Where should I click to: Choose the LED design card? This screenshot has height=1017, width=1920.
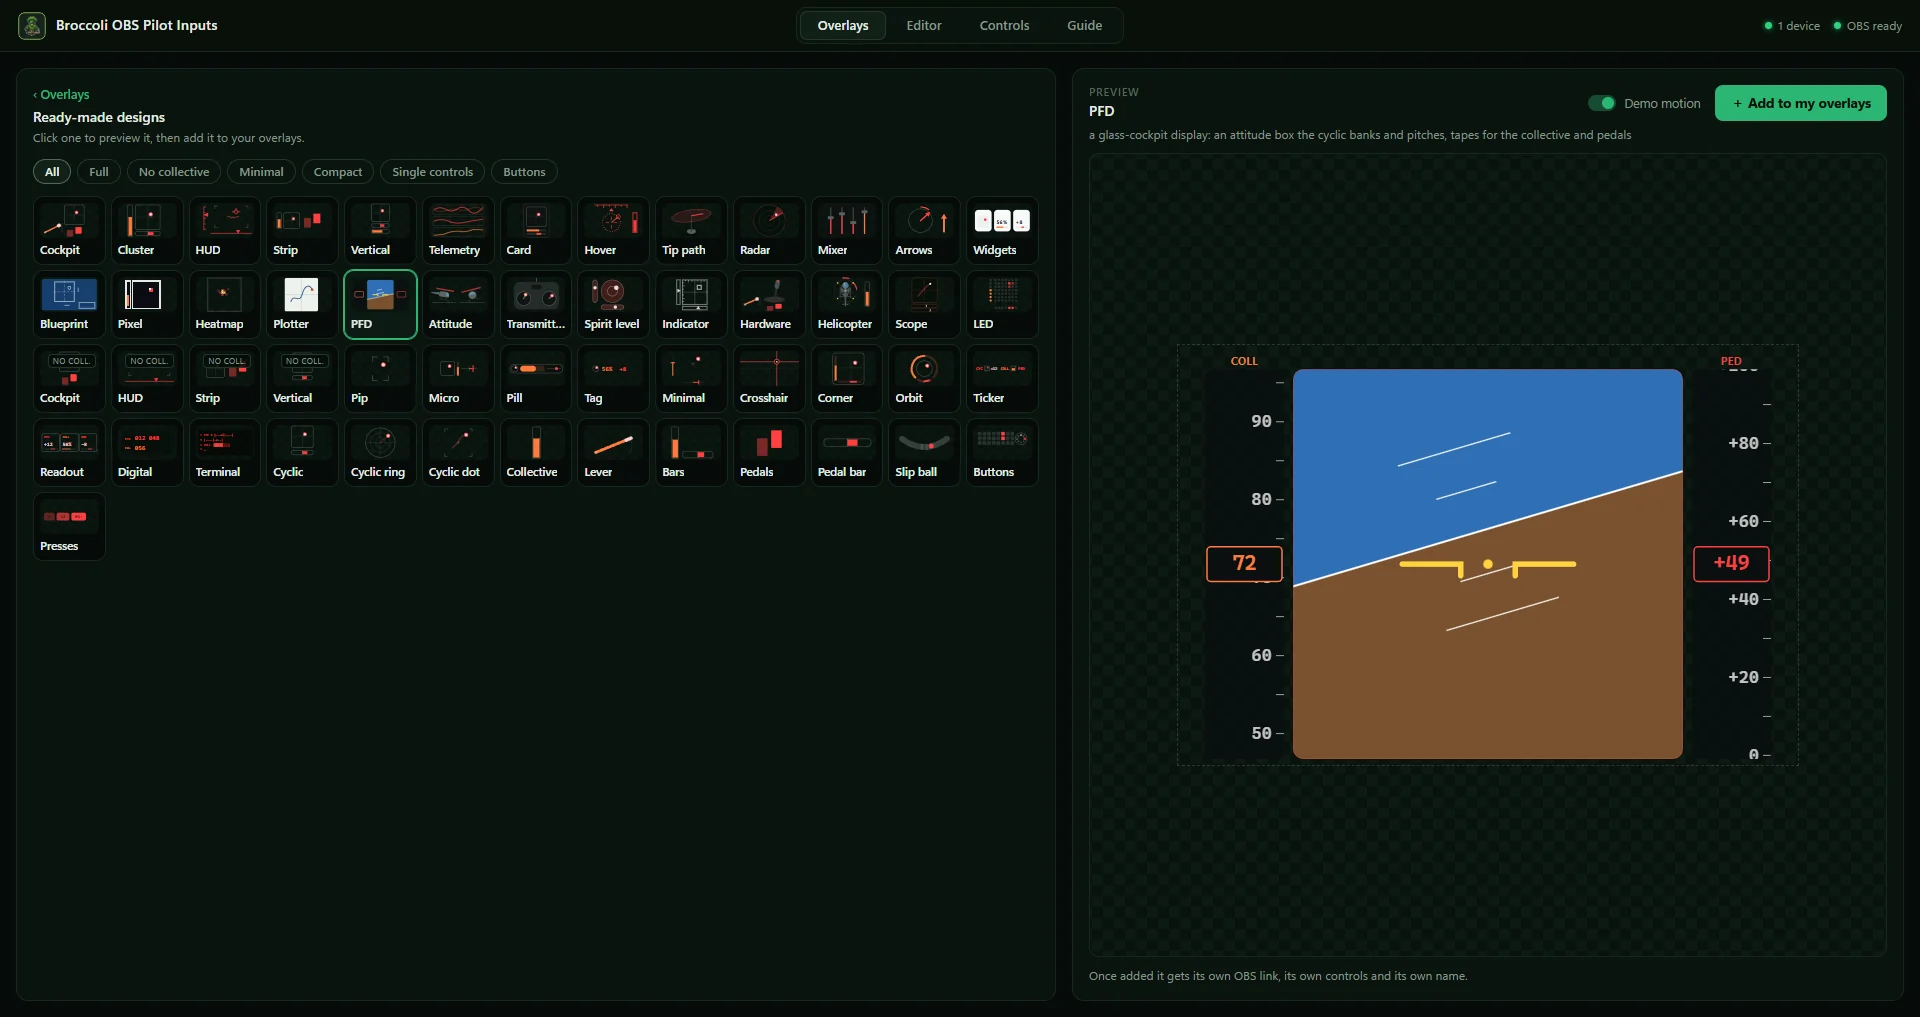tap(1002, 305)
